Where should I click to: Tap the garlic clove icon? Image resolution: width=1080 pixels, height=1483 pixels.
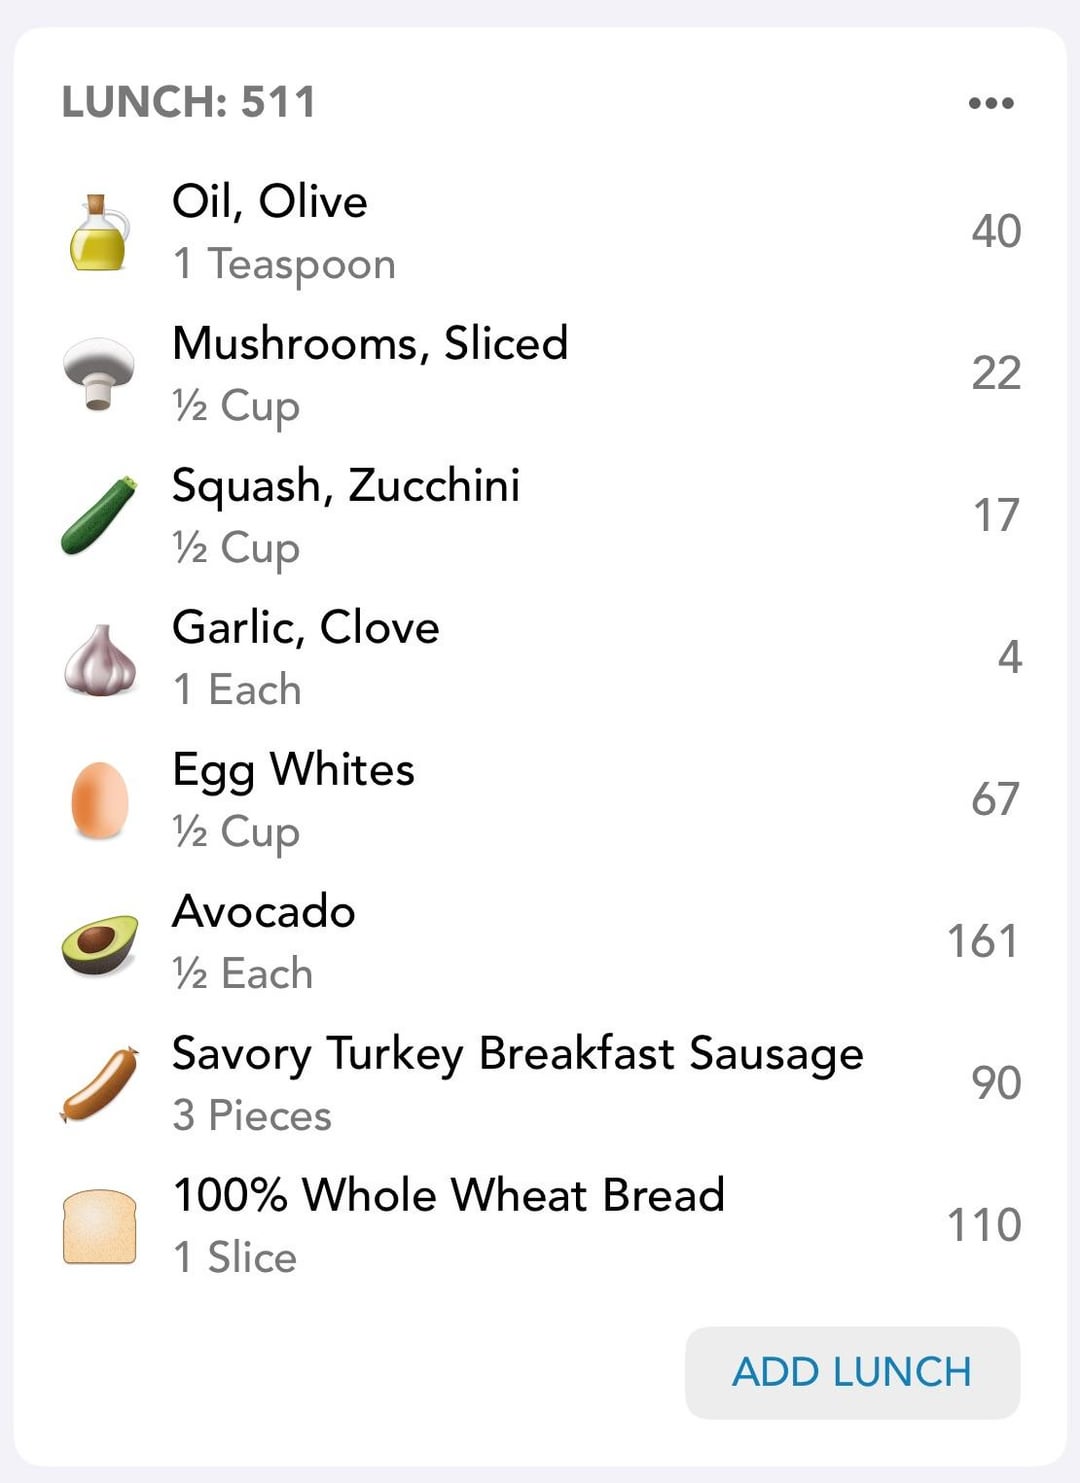tap(99, 659)
